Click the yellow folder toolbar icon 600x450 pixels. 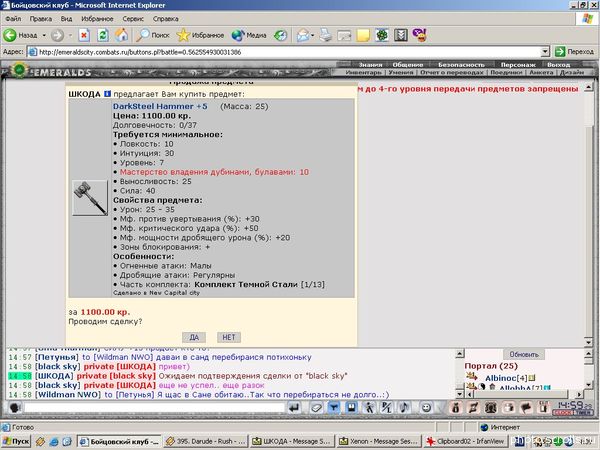click(363, 35)
